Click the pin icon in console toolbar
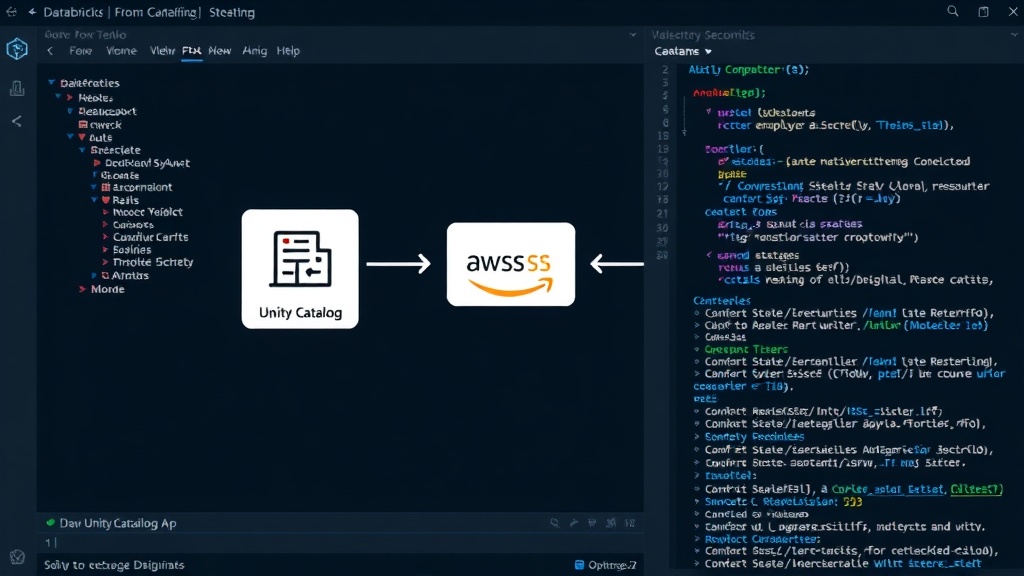 (x=573, y=522)
